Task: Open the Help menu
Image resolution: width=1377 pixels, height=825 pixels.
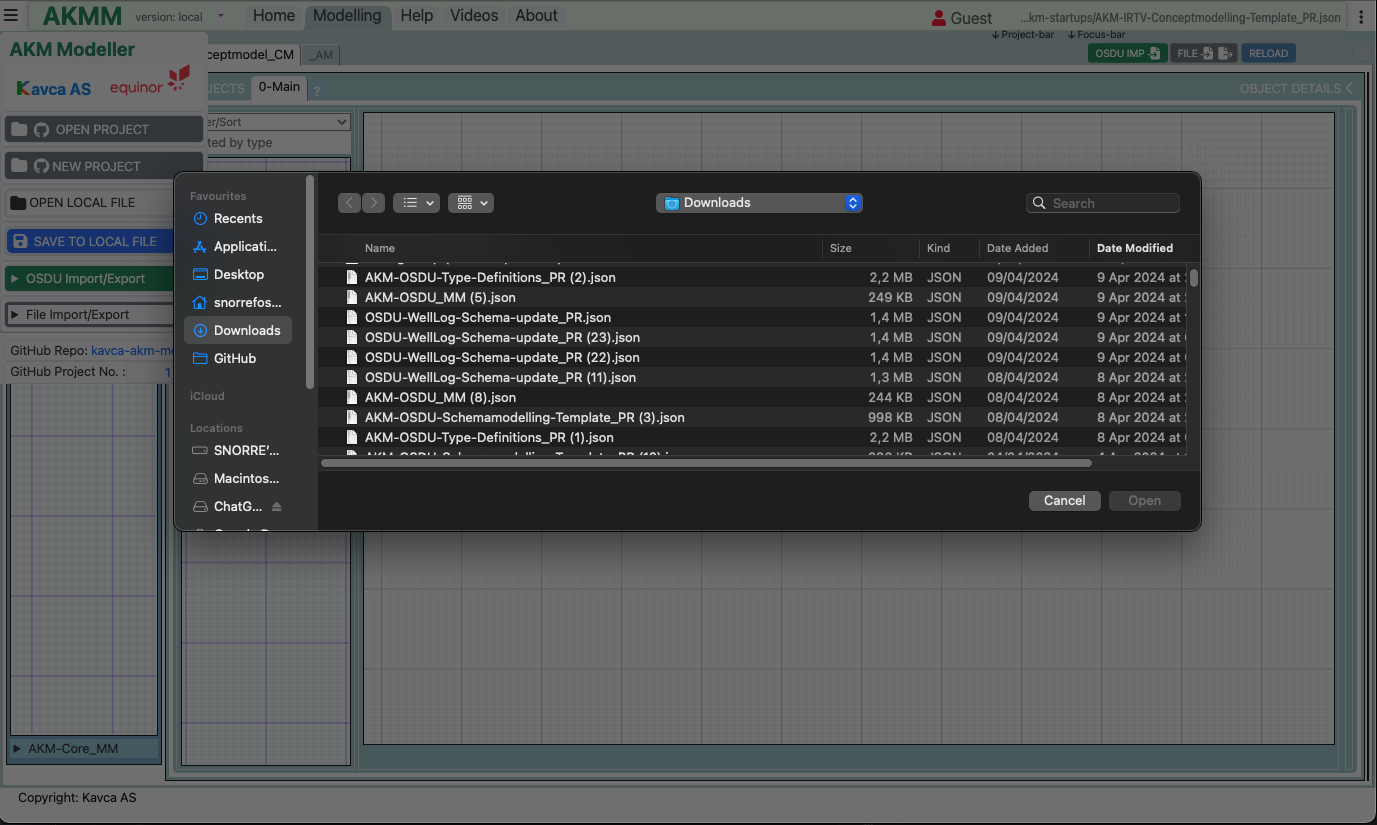Action: (x=417, y=16)
